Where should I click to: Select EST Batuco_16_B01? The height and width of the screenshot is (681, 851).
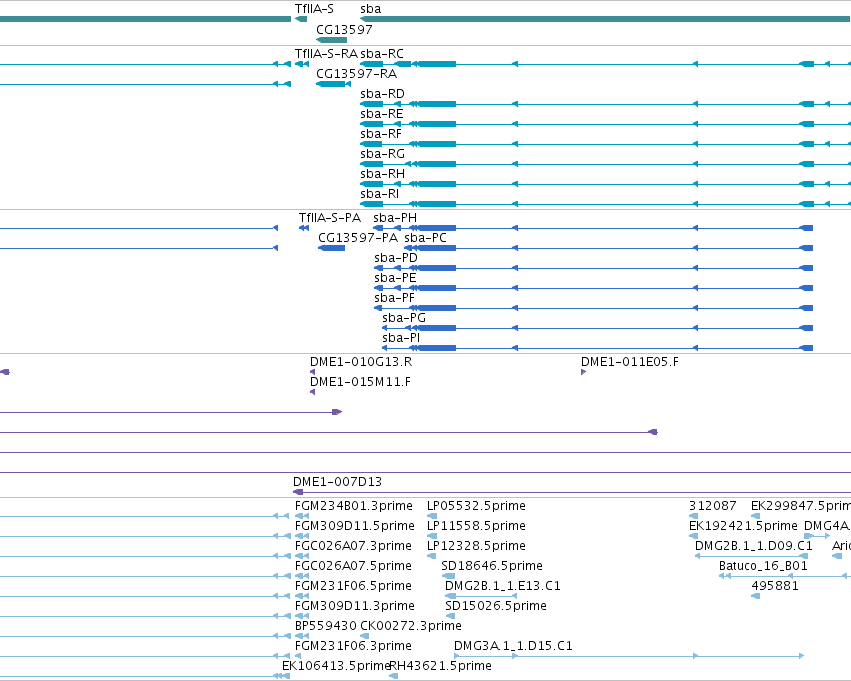pyautogui.click(x=763, y=566)
